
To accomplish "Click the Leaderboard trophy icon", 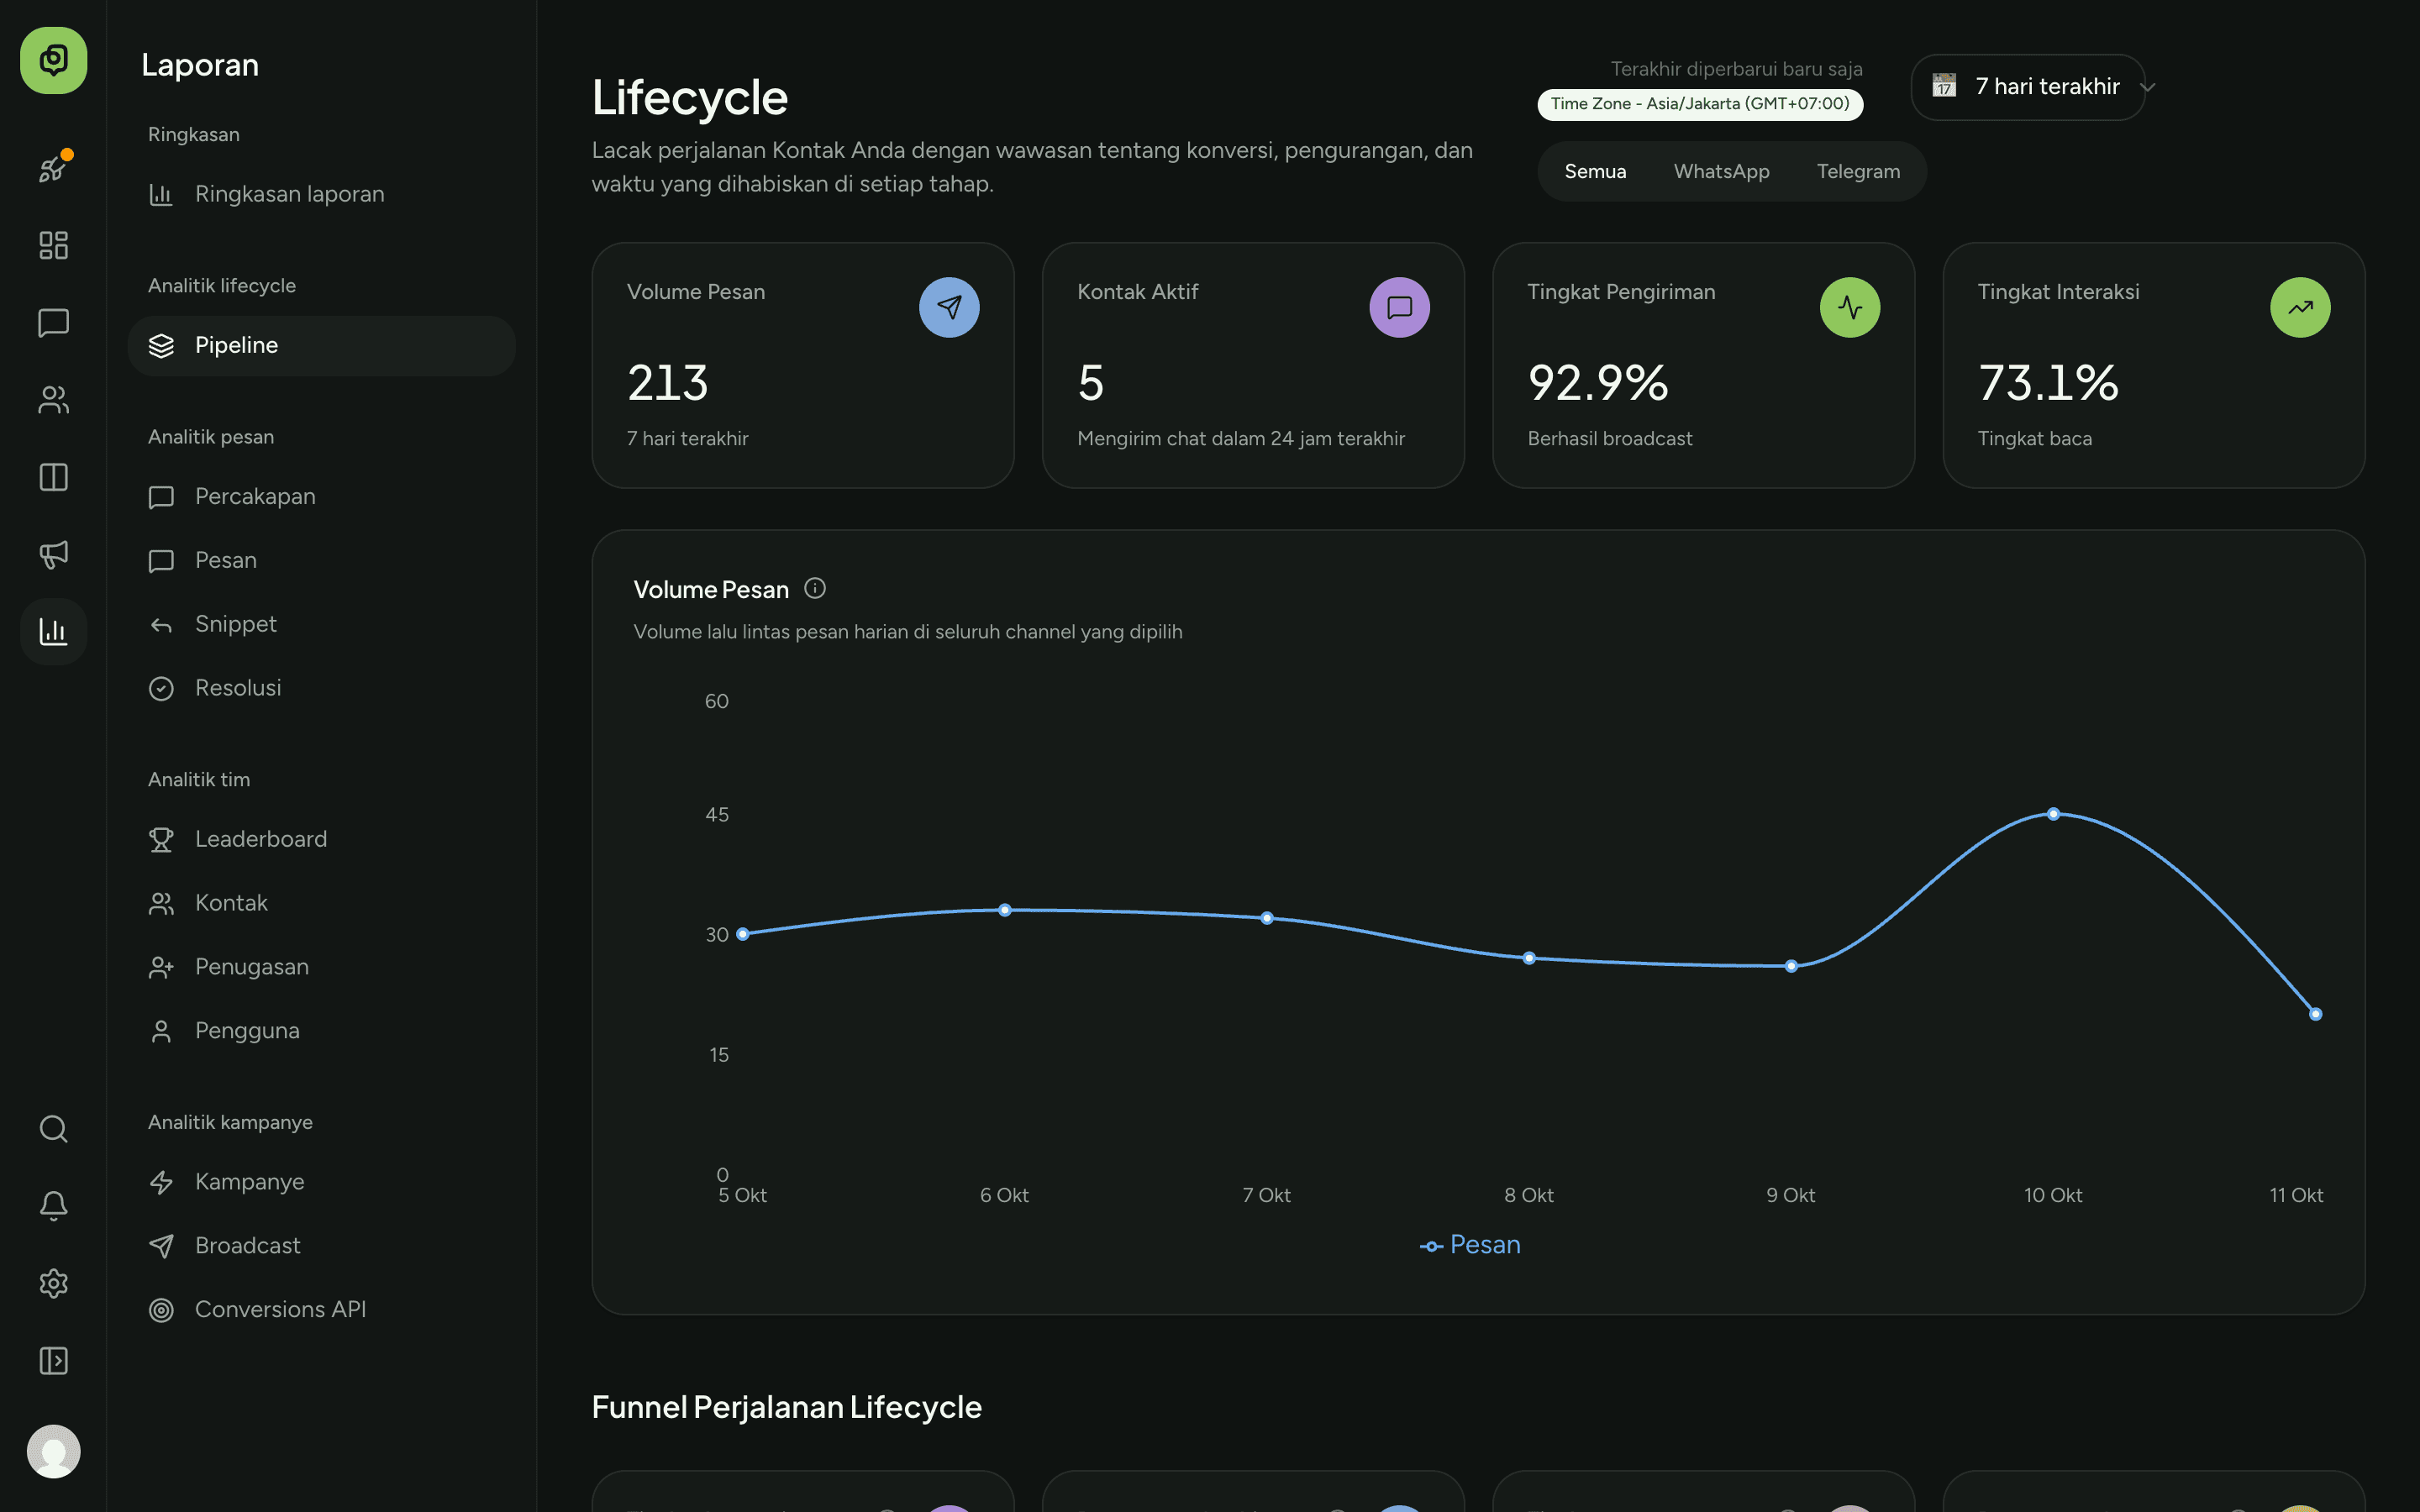I will point(161,839).
